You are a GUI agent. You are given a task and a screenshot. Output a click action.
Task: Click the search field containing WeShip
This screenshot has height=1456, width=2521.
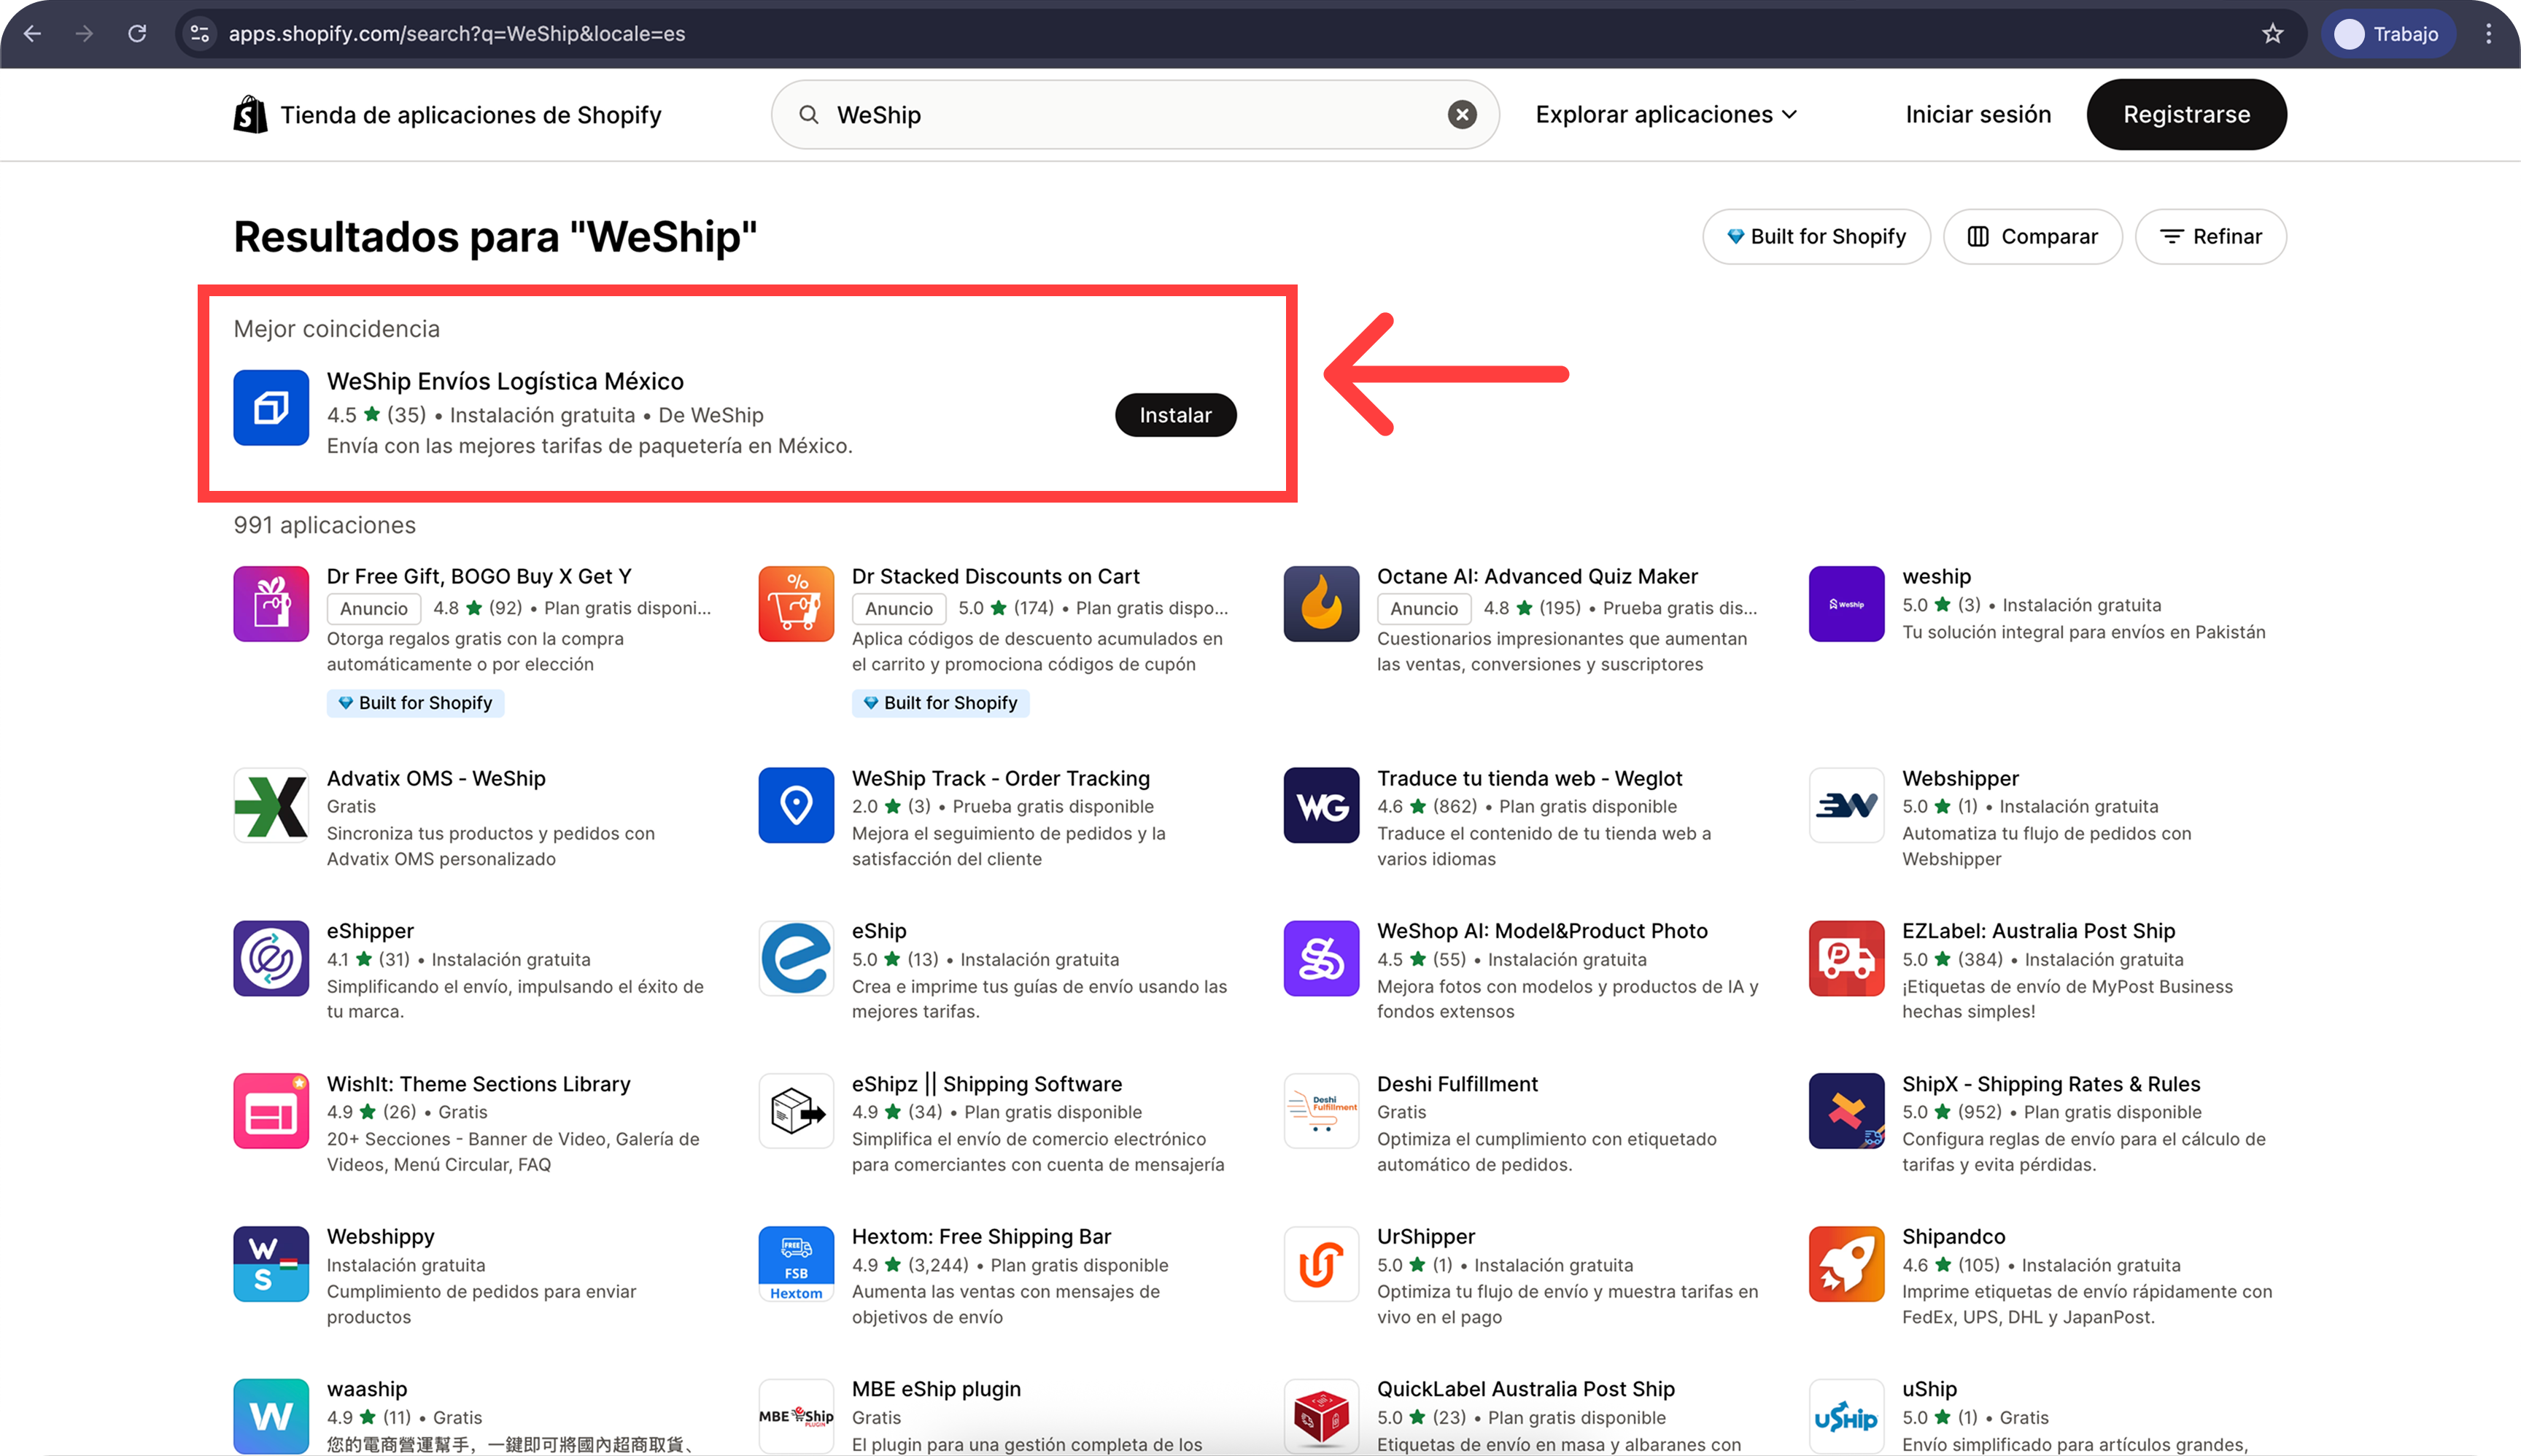[x=1134, y=115]
